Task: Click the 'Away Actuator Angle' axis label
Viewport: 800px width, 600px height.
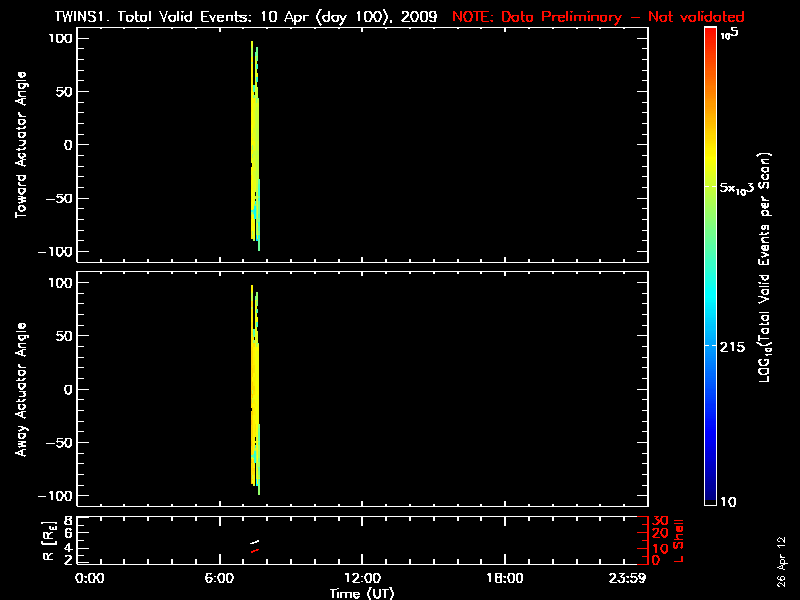Action: [19, 391]
